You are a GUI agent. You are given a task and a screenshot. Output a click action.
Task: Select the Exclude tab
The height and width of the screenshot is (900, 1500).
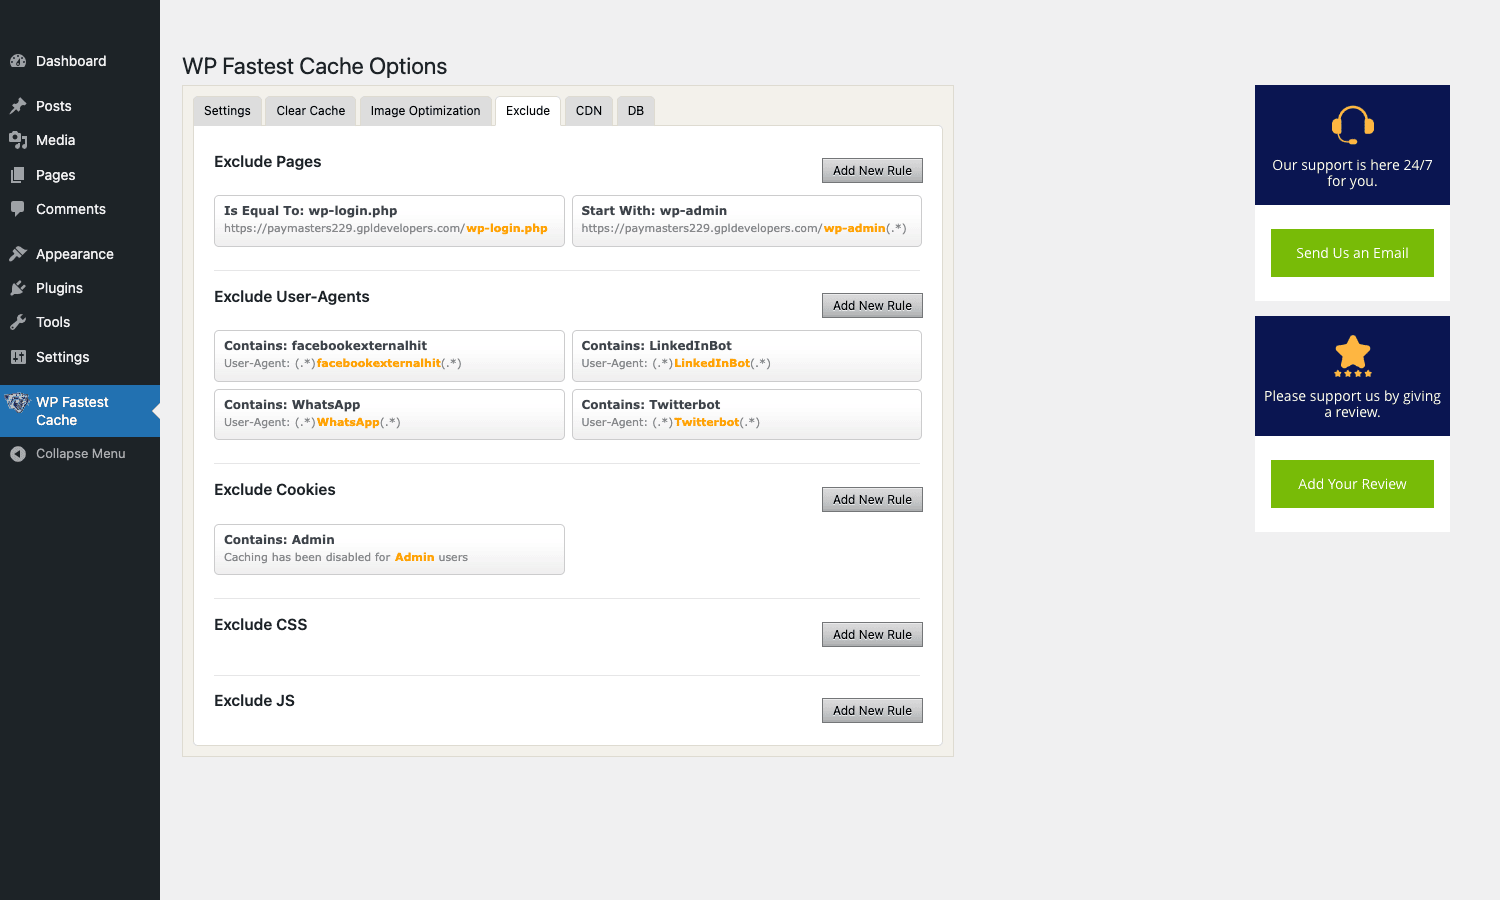pos(528,111)
